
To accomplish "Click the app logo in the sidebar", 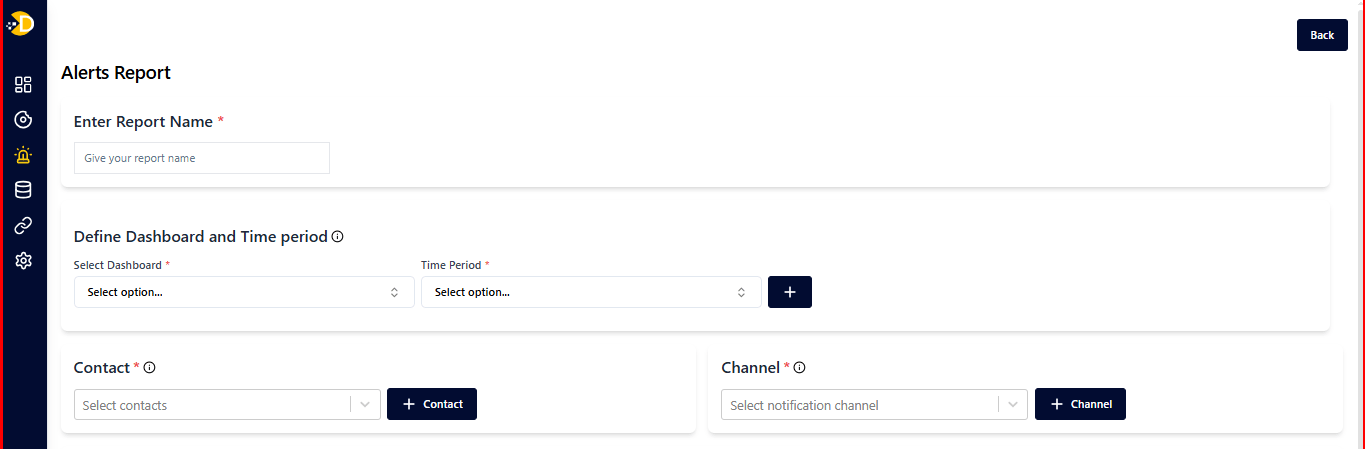I will coord(21,23).
